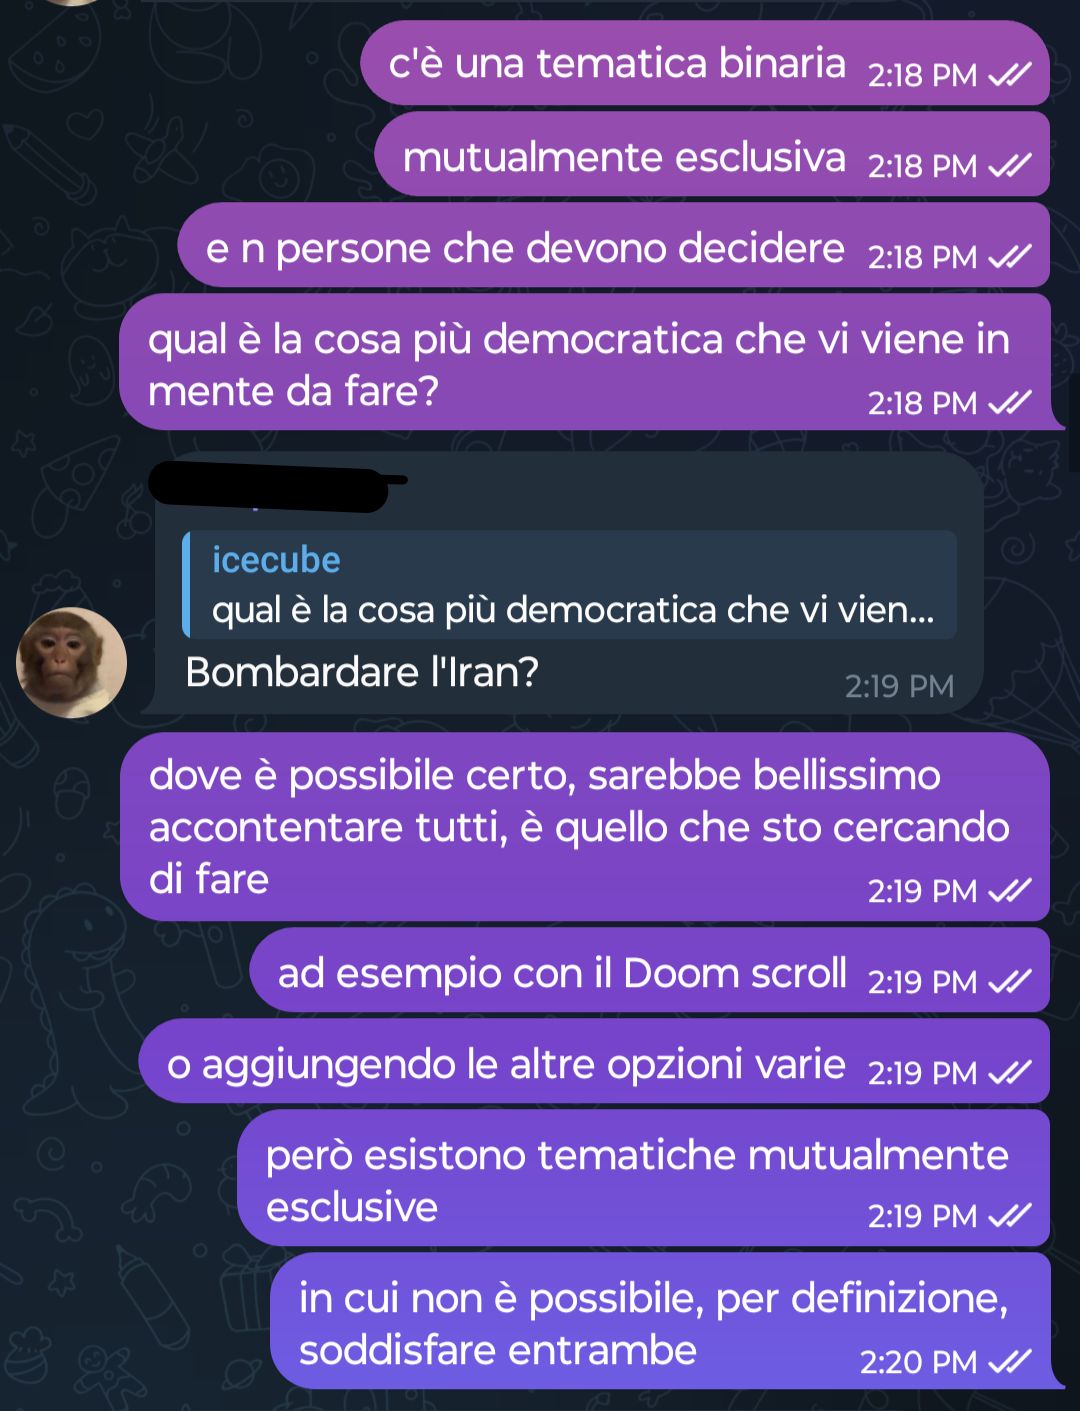Tap the 'e n persone che devono decidere' message
The width and height of the screenshot is (1080, 1411).
614,245
